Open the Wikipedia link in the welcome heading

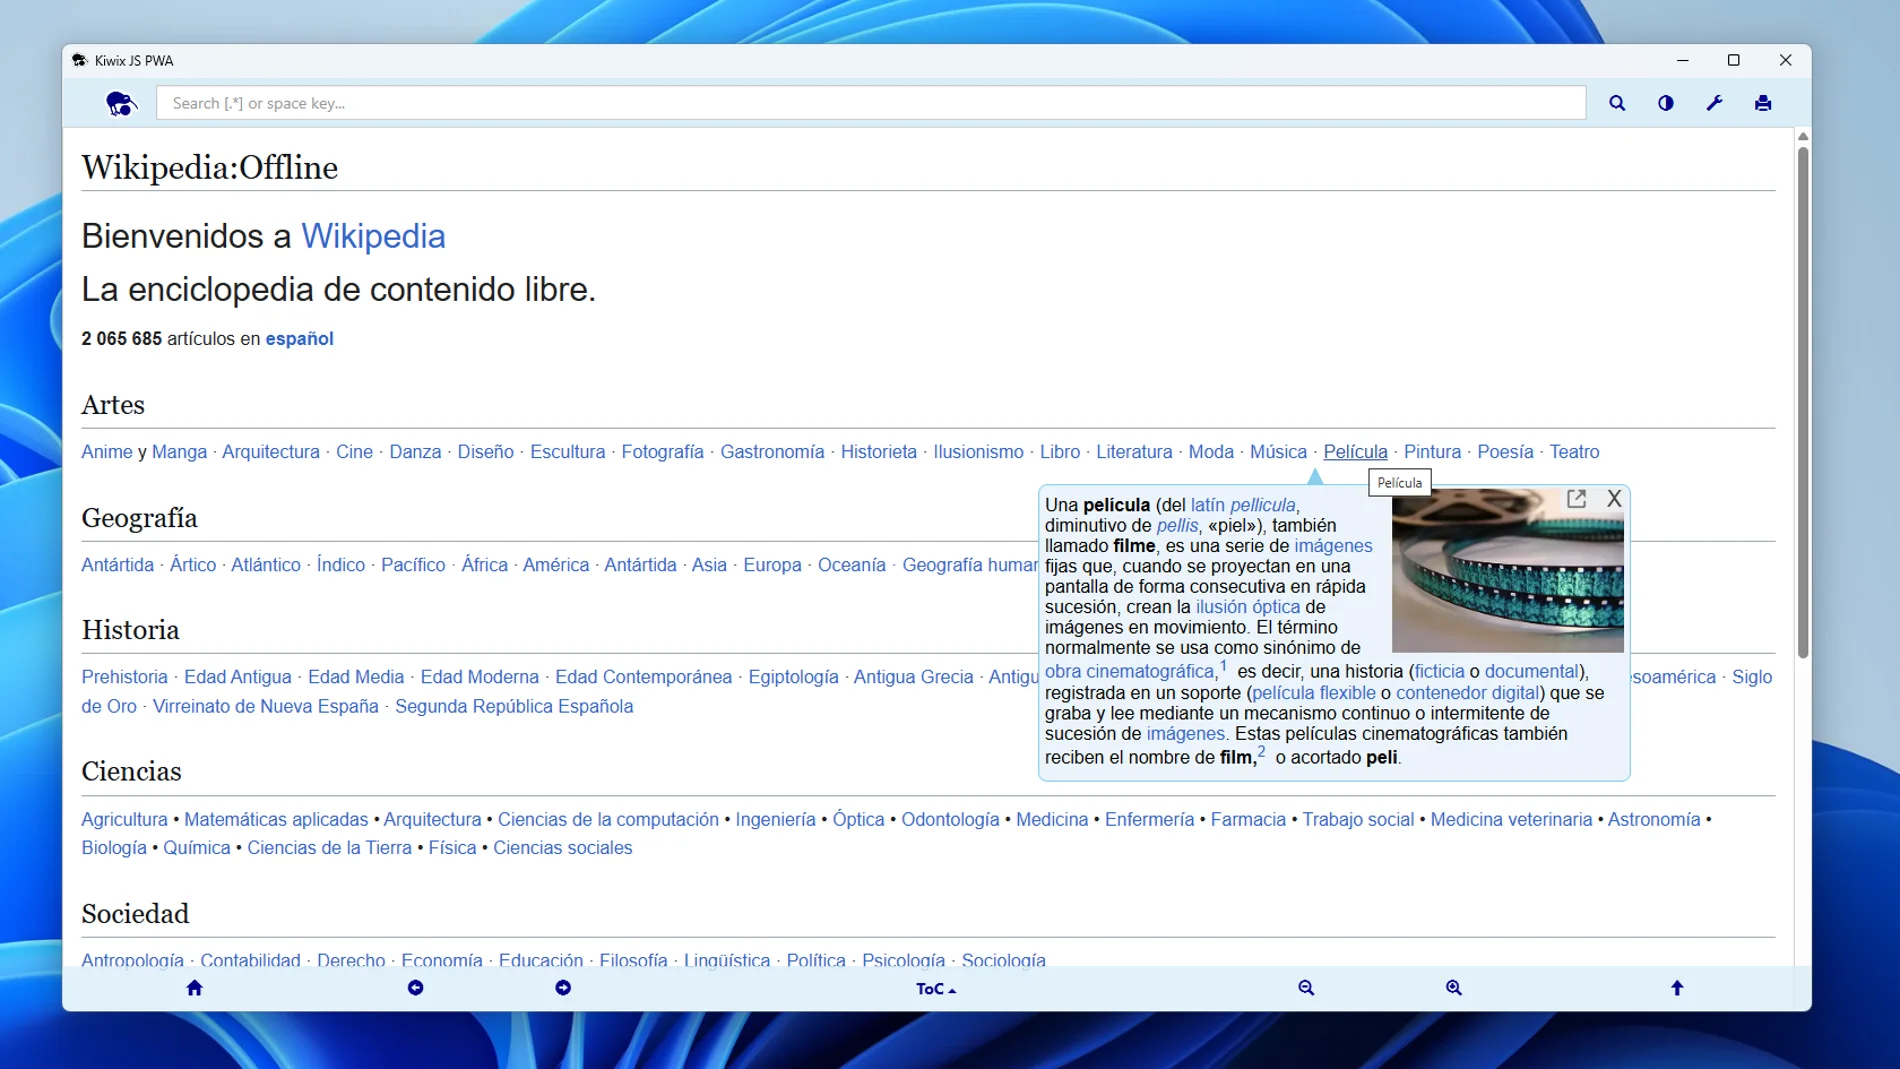click(x=373, y=236)
